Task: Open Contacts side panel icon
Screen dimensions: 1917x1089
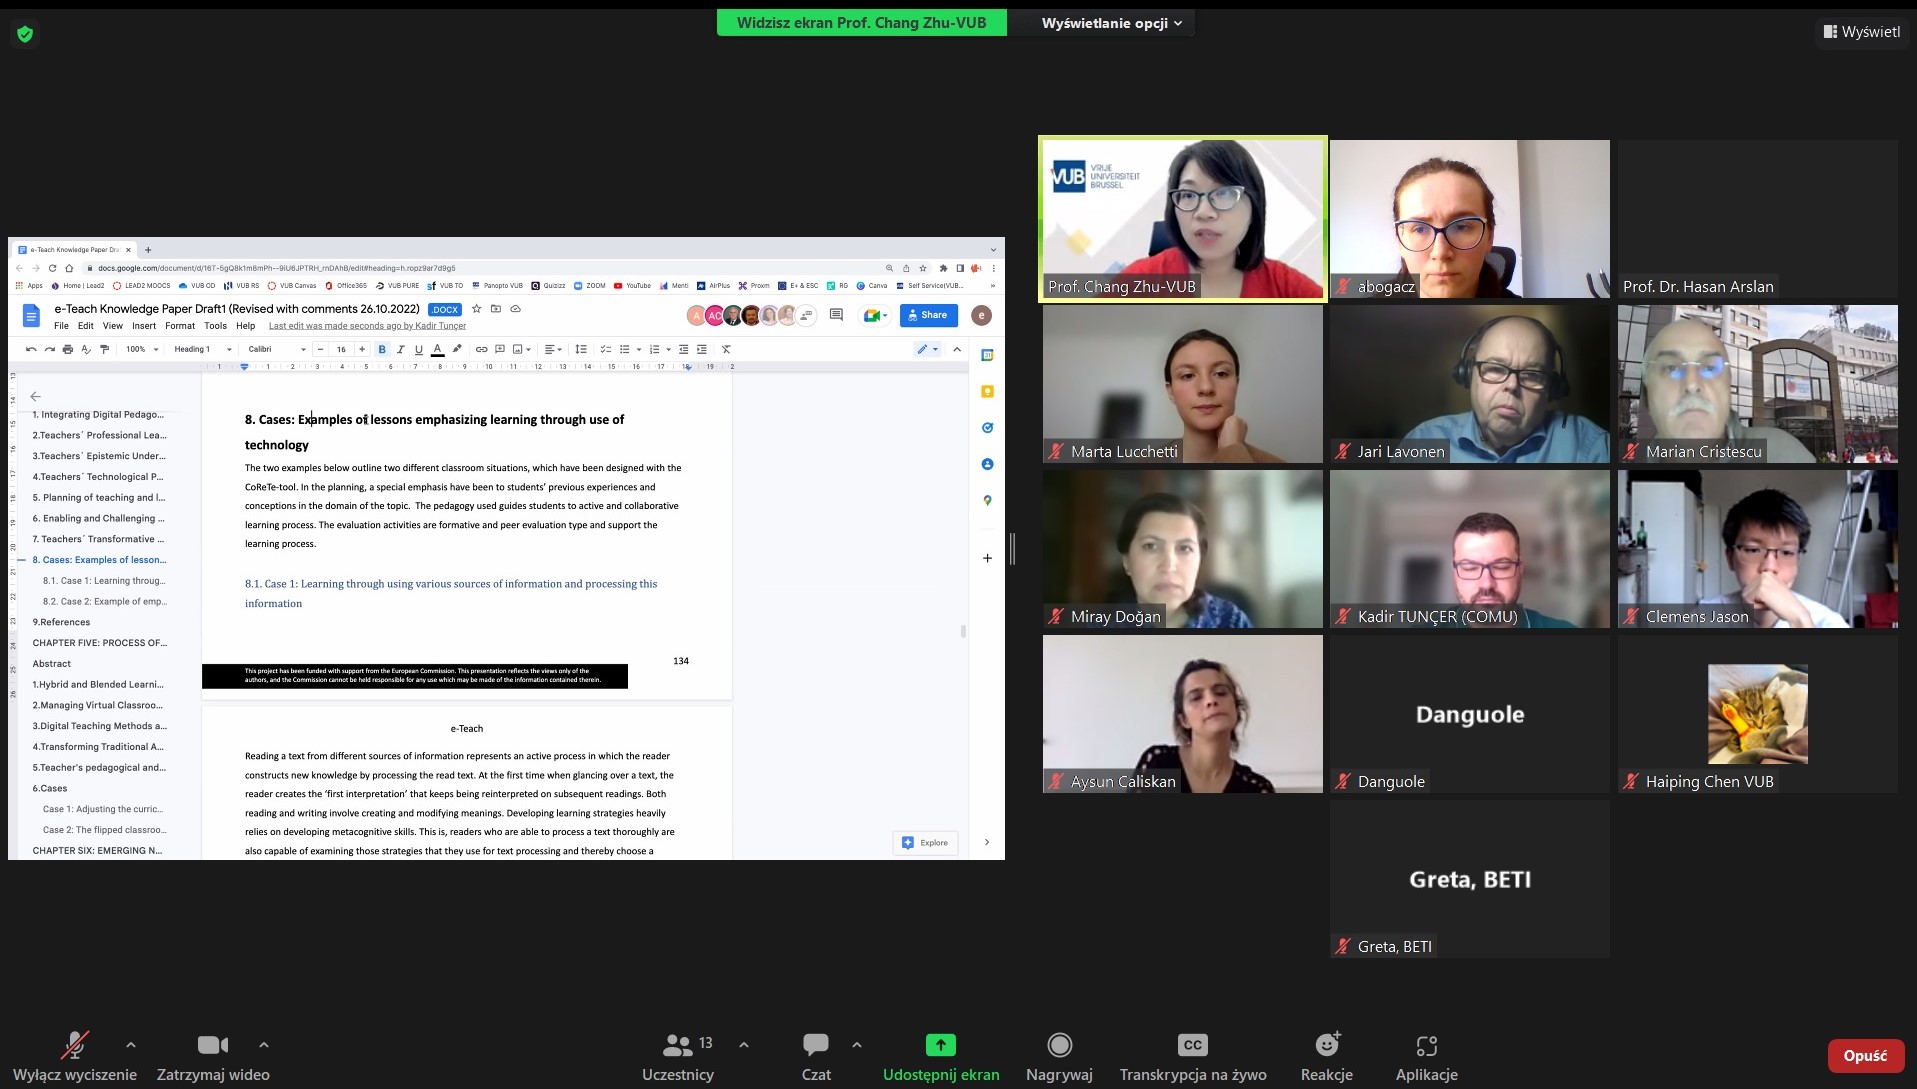Action: pos(987,464)
